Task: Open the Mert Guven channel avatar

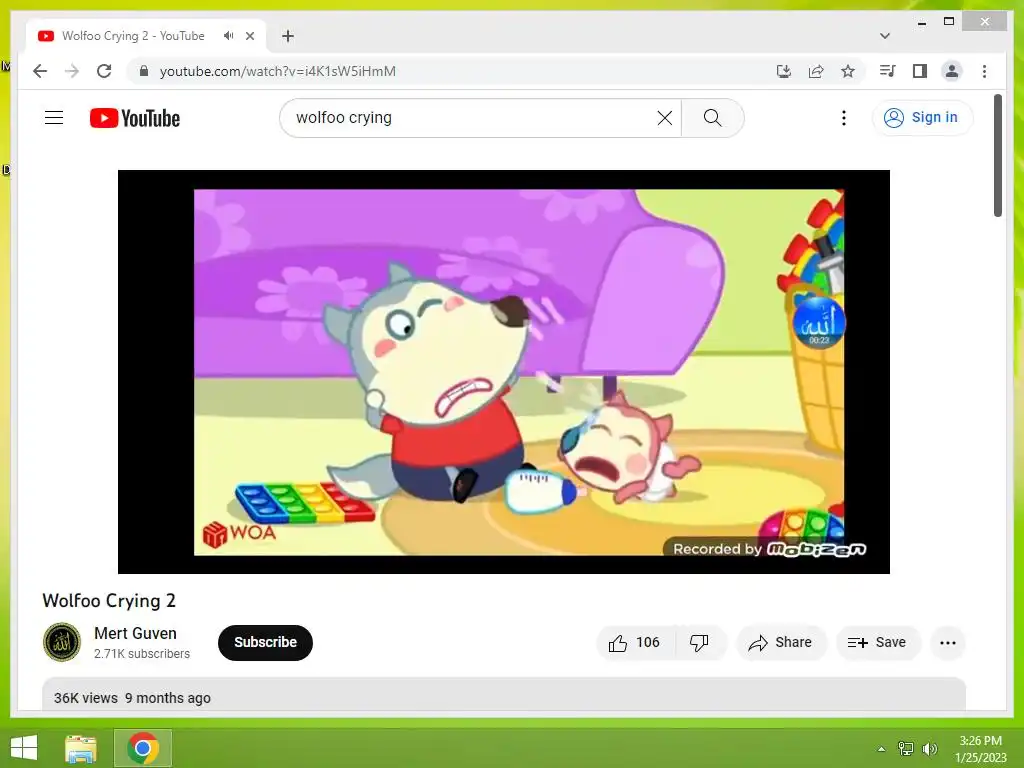Action: click(62, 642)
